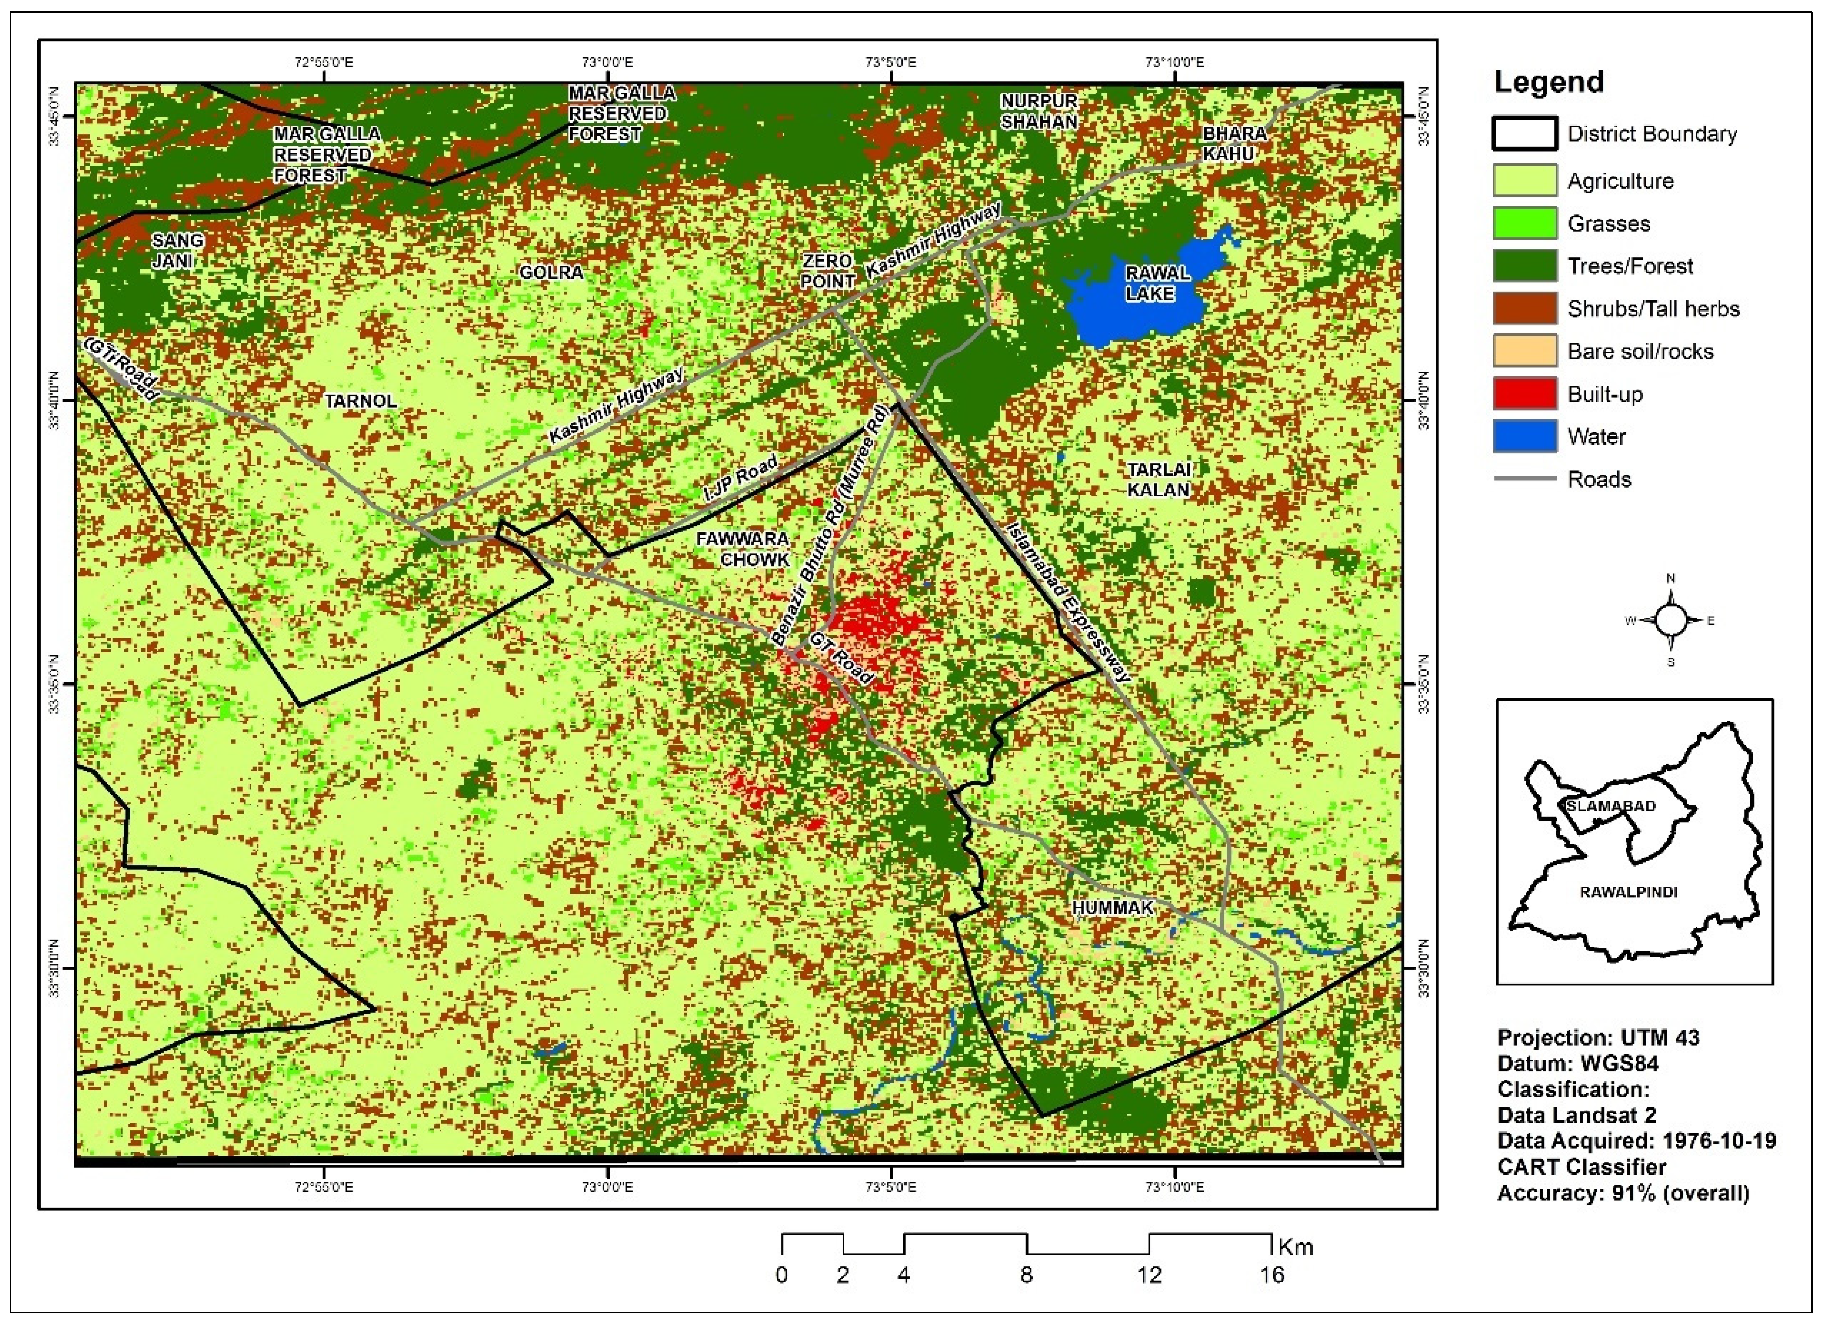Click the Rawal Lake label on map
The height and width of the screenshot is (1323, 1824).
click(x=1156, y=283)
